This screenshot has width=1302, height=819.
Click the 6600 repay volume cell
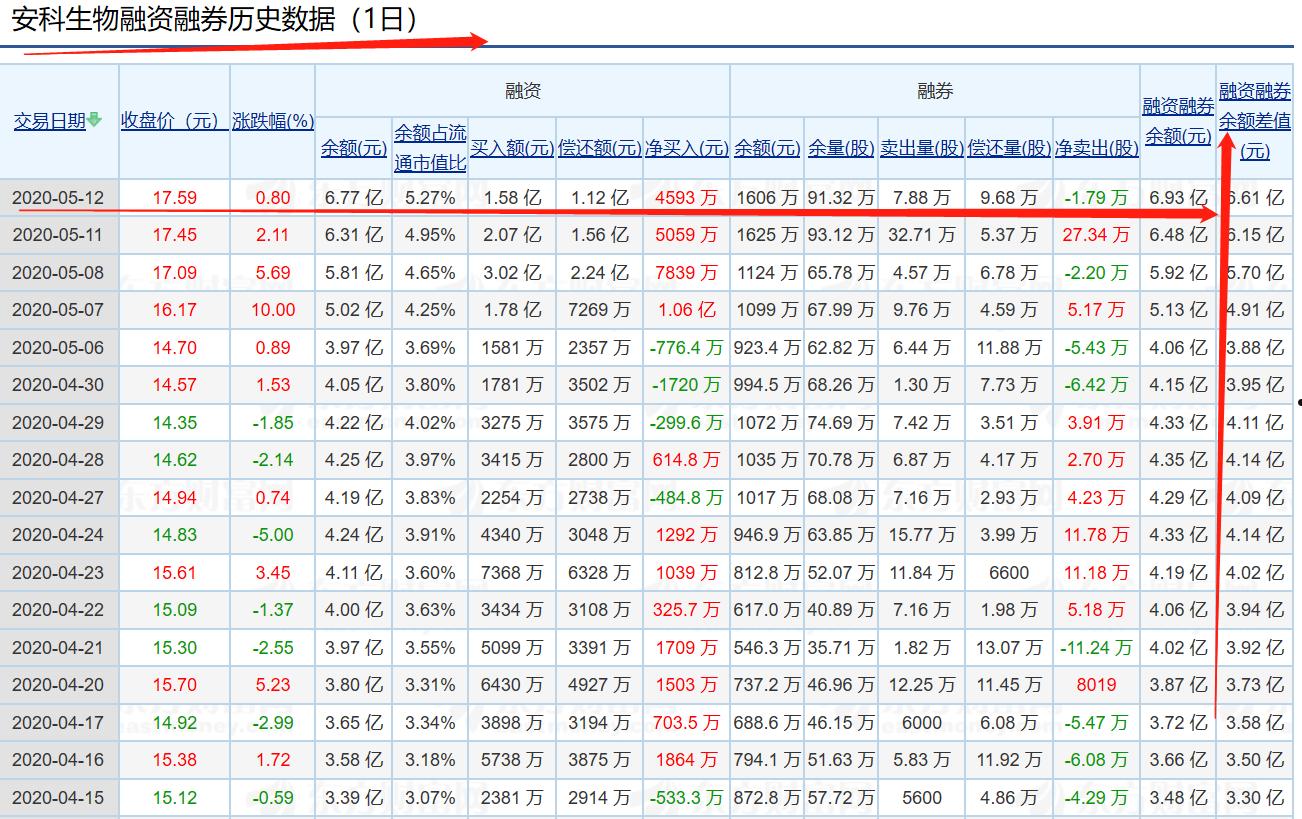(x=1009, y=573)
